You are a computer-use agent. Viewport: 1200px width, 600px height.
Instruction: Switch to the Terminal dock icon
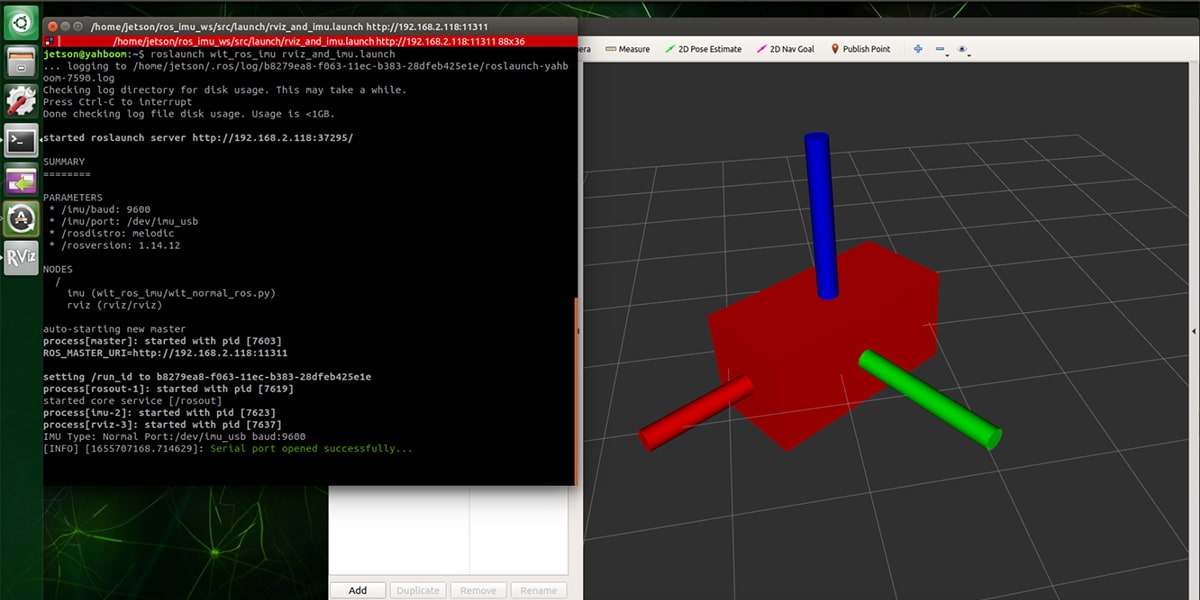[22, 140]
